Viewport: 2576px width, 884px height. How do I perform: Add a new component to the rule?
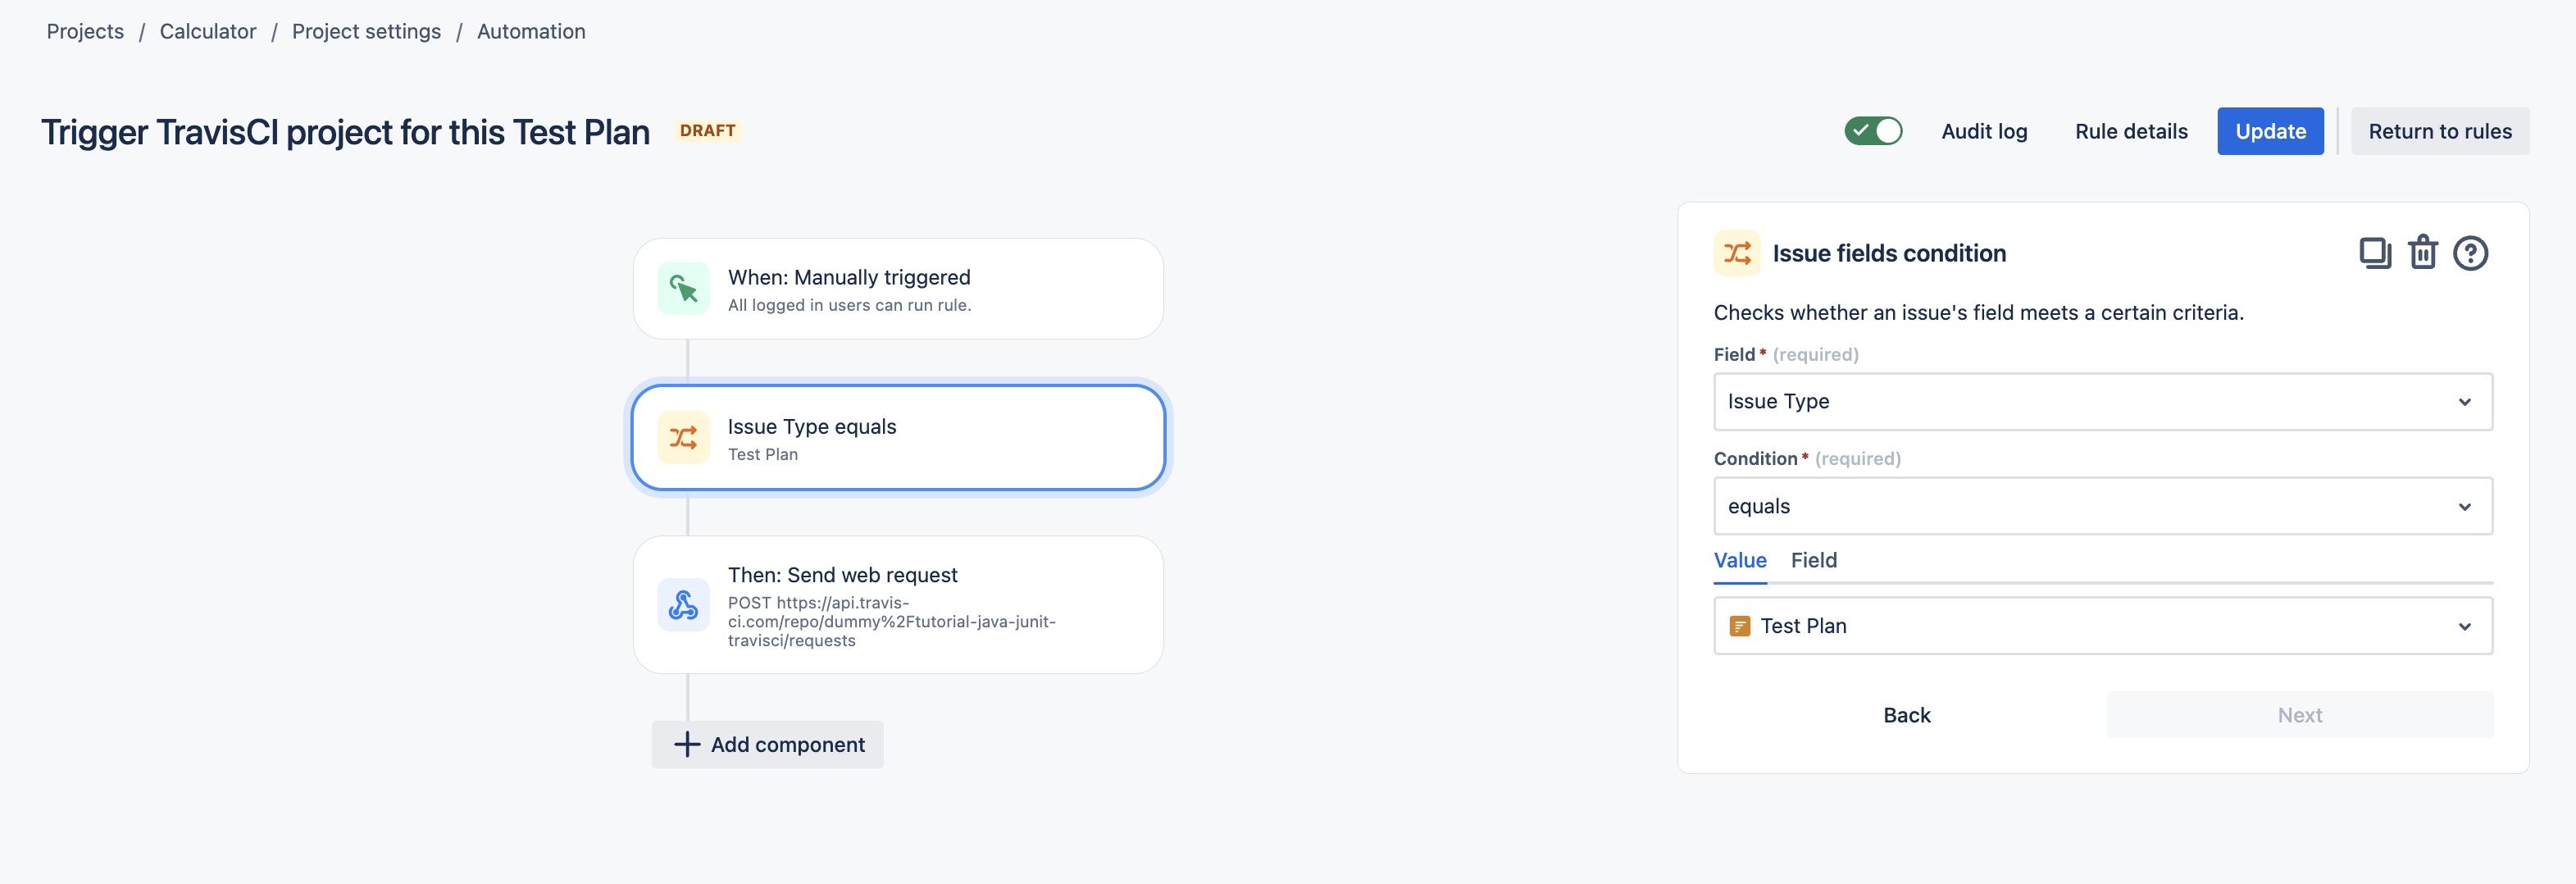(x=767, y=744)
